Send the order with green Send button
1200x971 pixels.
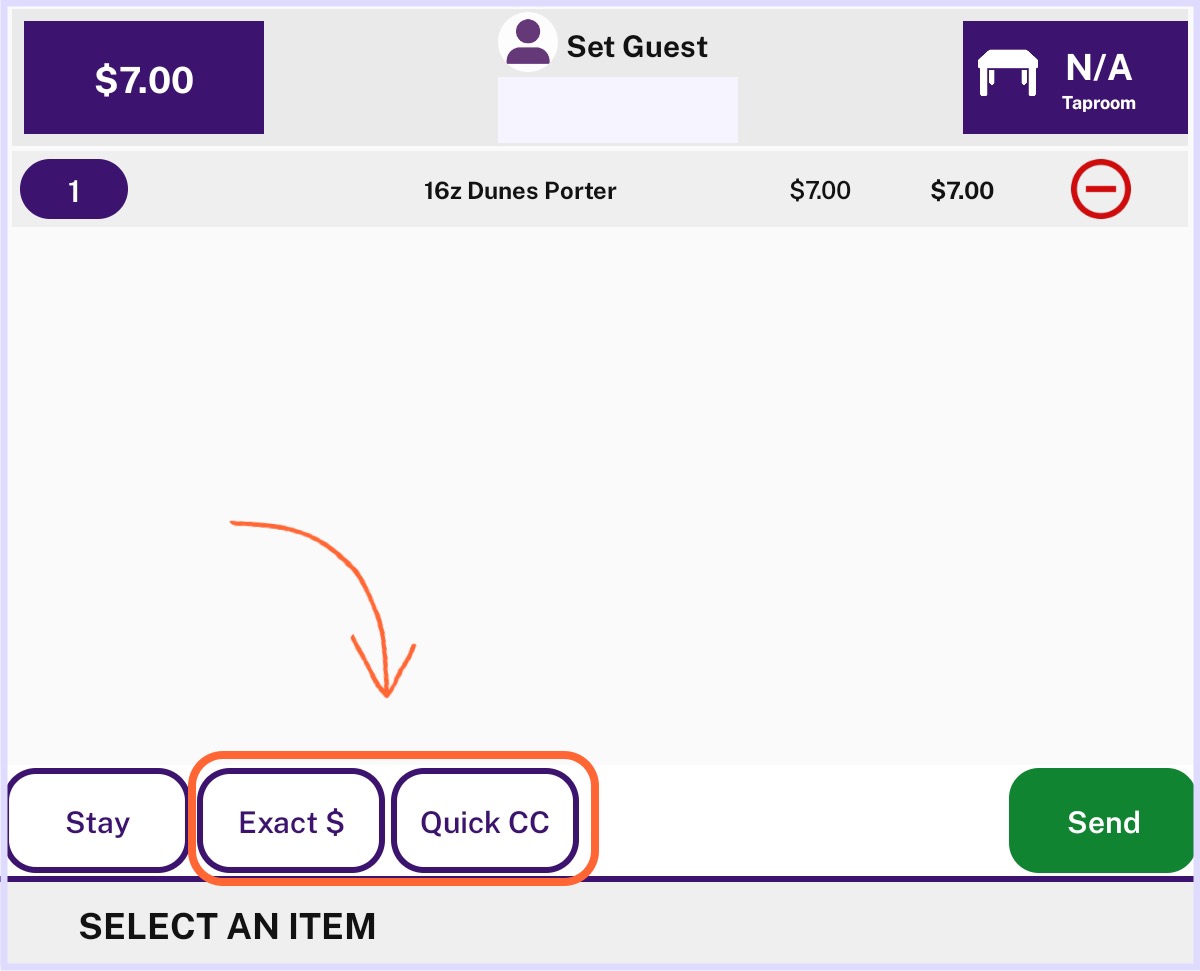(1102, 821)
